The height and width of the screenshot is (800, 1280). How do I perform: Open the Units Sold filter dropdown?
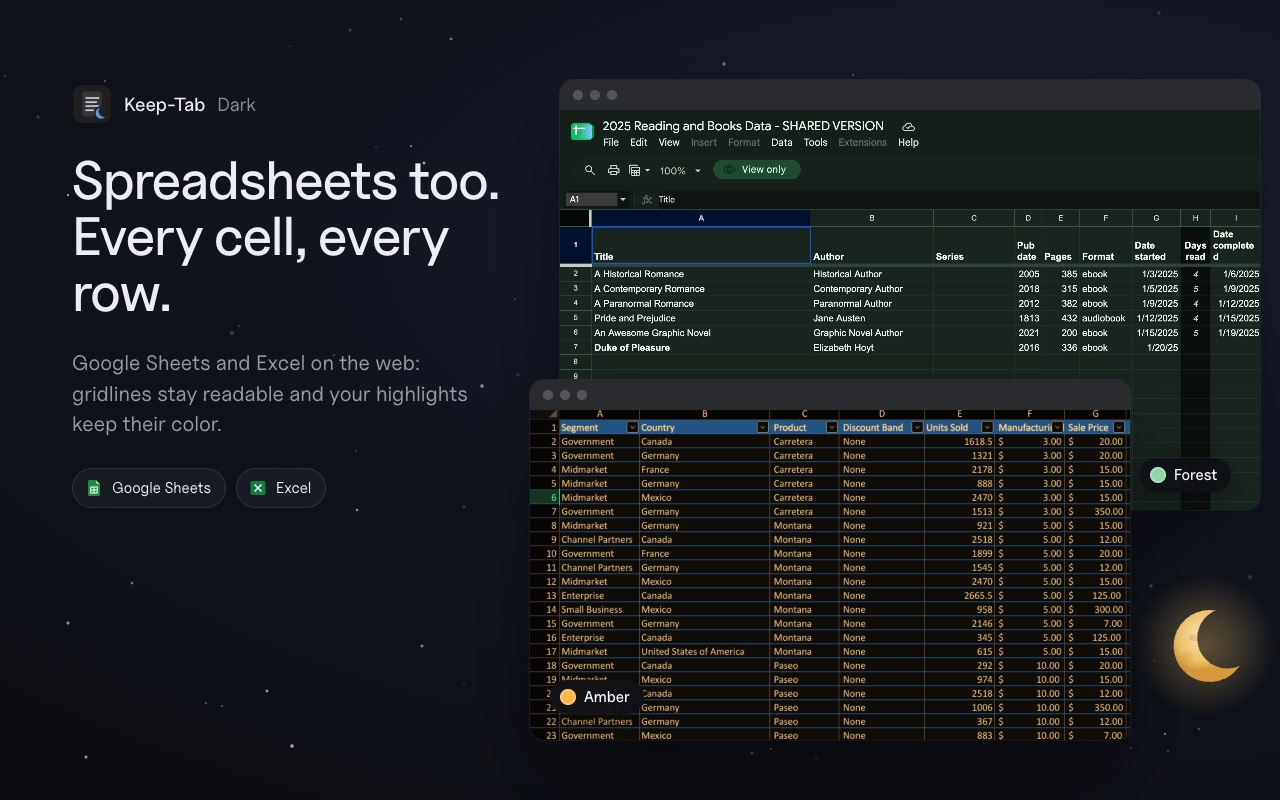tap(987, 427)
